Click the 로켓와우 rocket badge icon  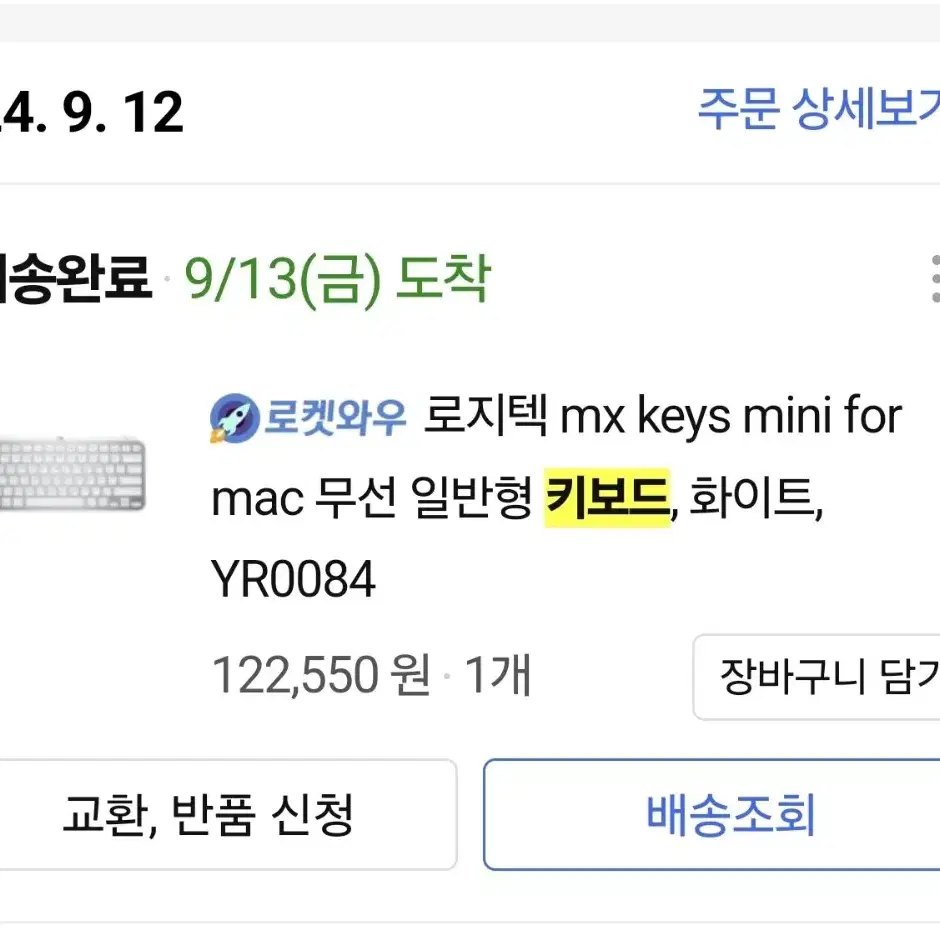click(234, 418)
